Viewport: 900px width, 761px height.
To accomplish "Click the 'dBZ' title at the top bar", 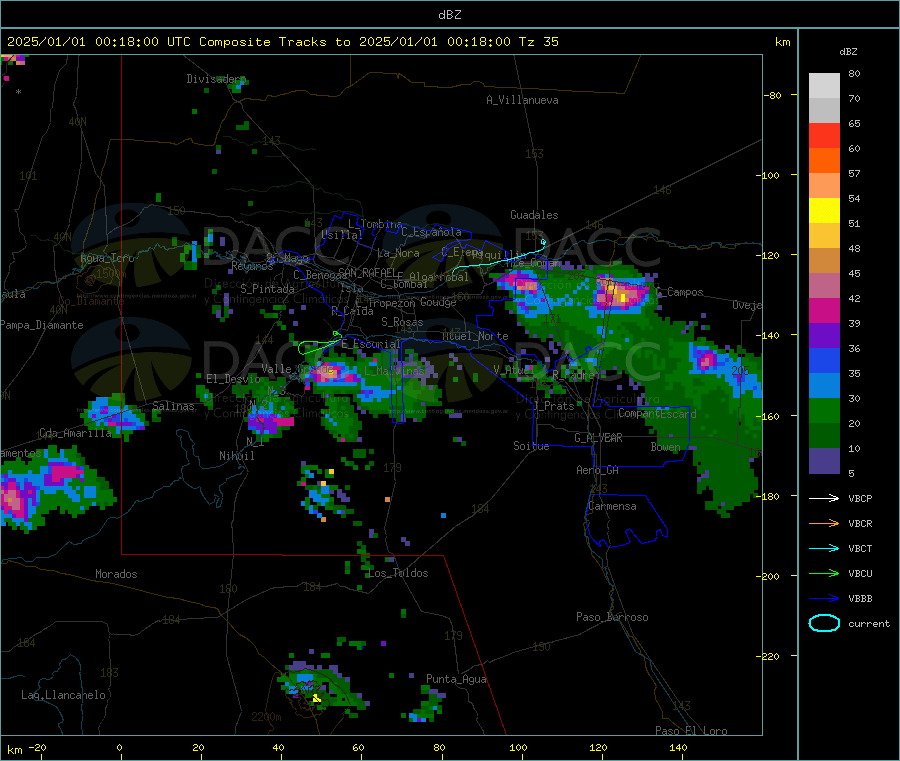I will point(449,15).
